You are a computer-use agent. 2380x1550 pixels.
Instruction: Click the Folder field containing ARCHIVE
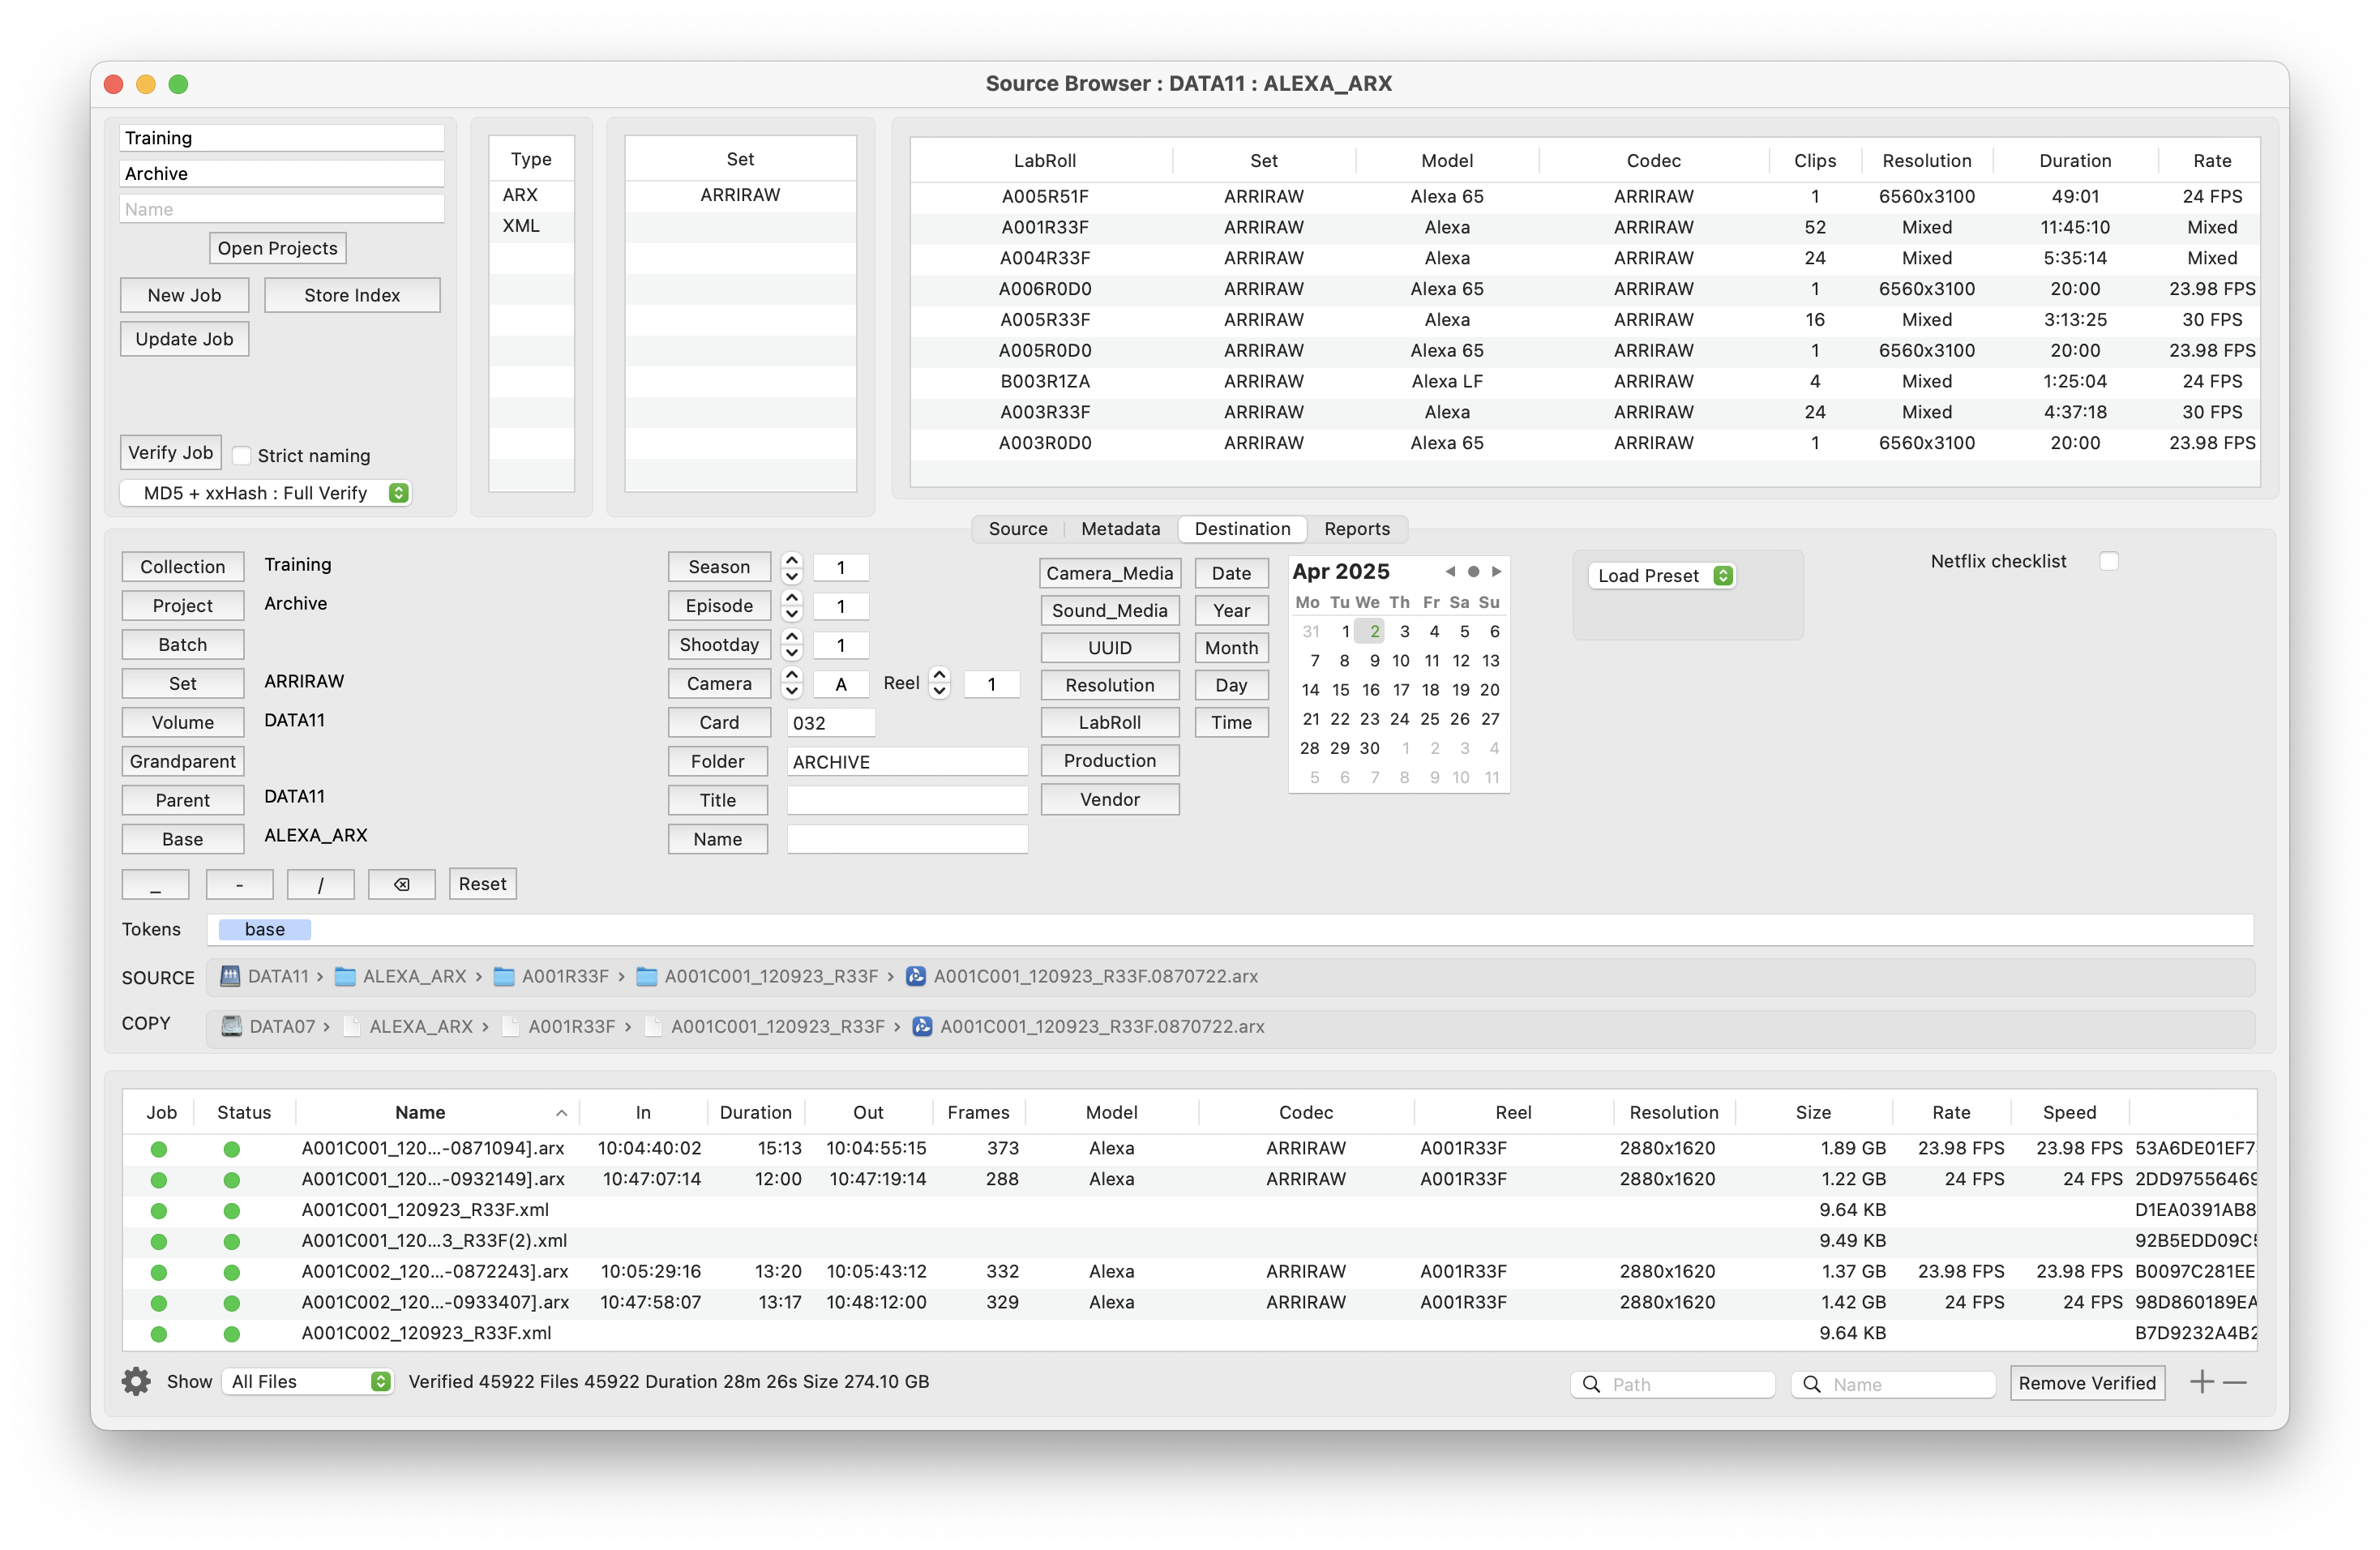(906, 762)
